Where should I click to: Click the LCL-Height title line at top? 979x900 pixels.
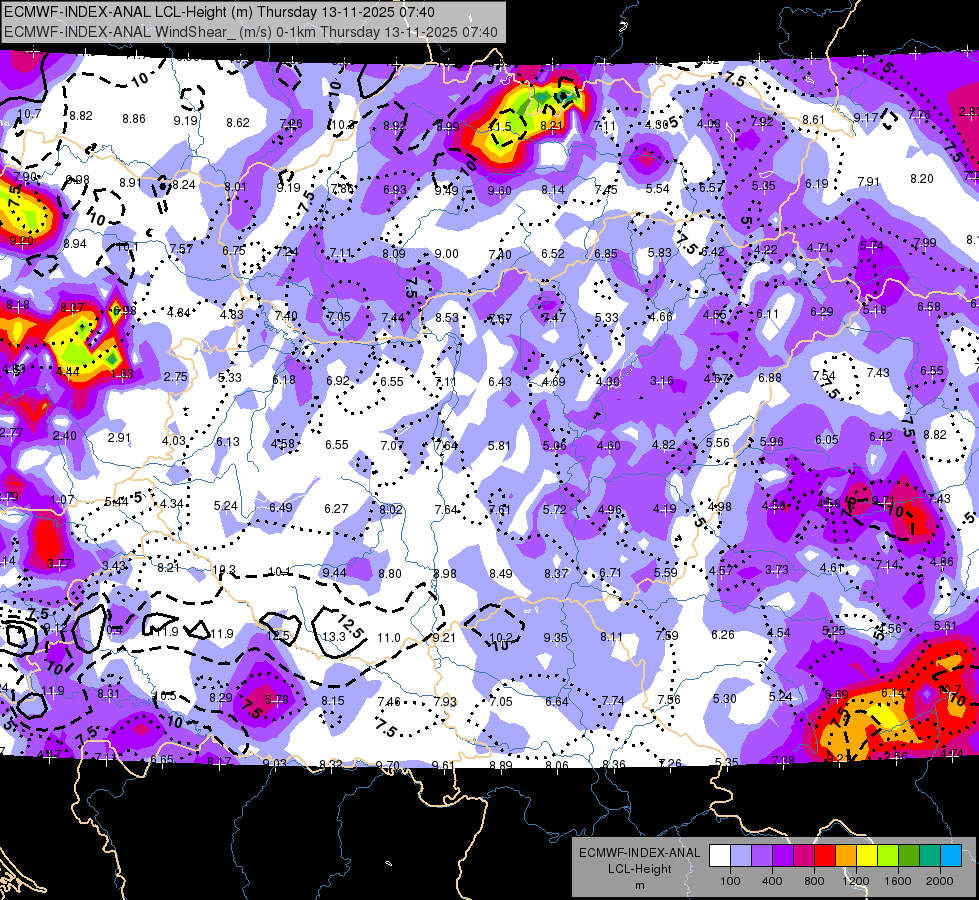(x=219, y=12)
